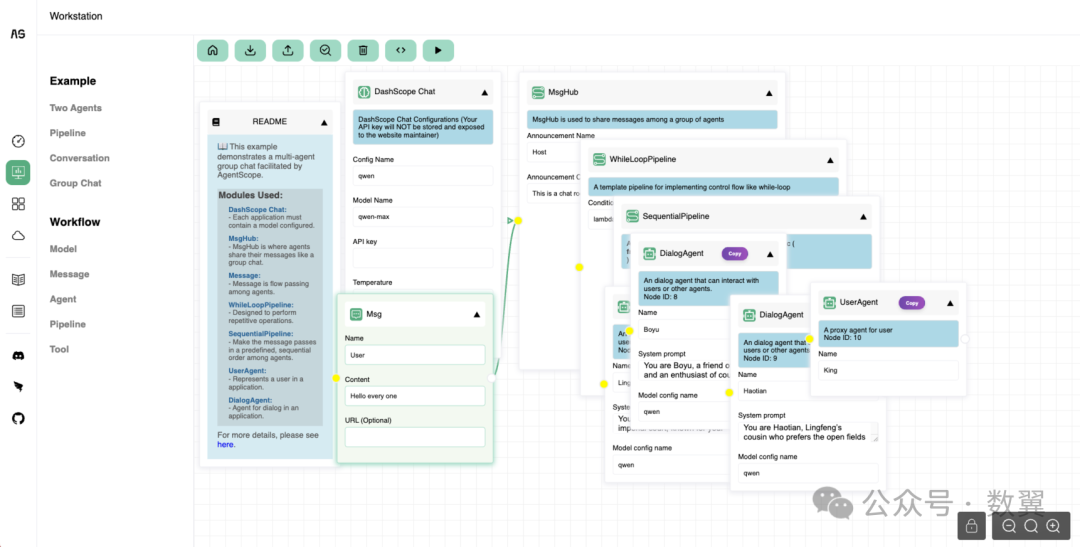Screen dimensions: 1080x547
Task: Click the Model Name field 'qwen-max'
Action: pyautogui.click(x=423, y=217)
